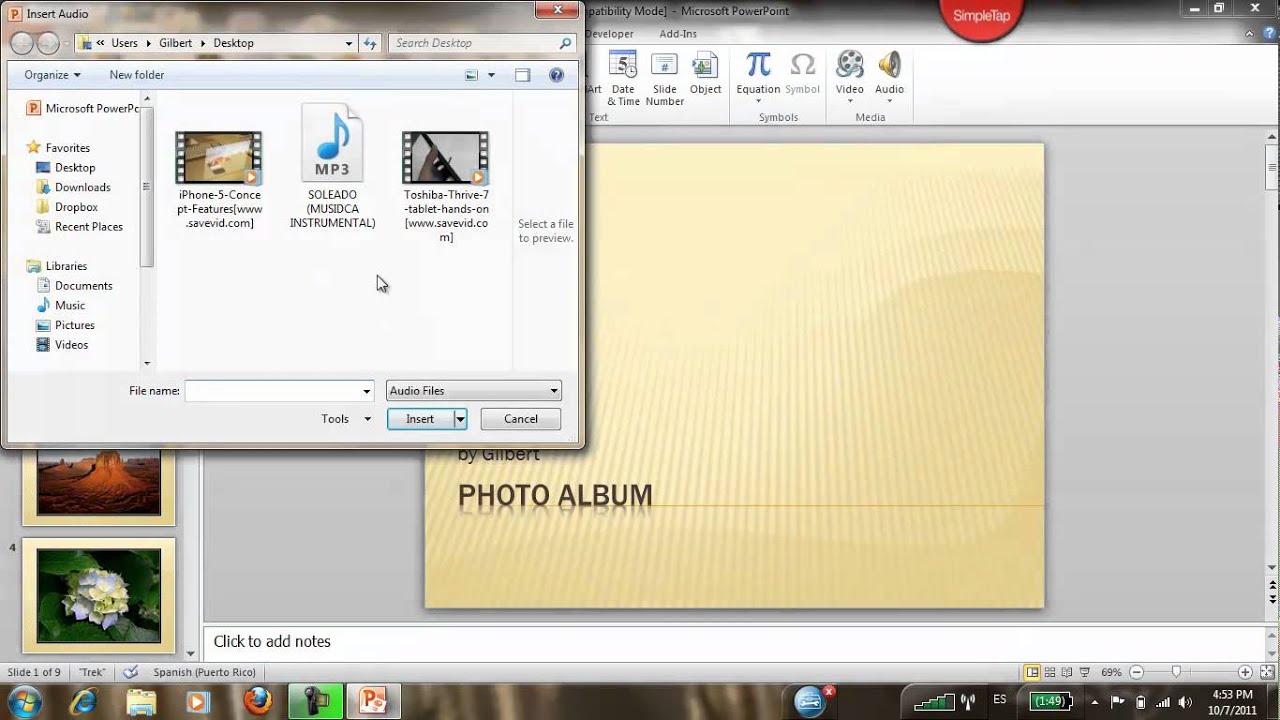This screenshot has height=720, width=1280.
Task: Switch to Normal view icon
Action: [x=1032, y=672]
